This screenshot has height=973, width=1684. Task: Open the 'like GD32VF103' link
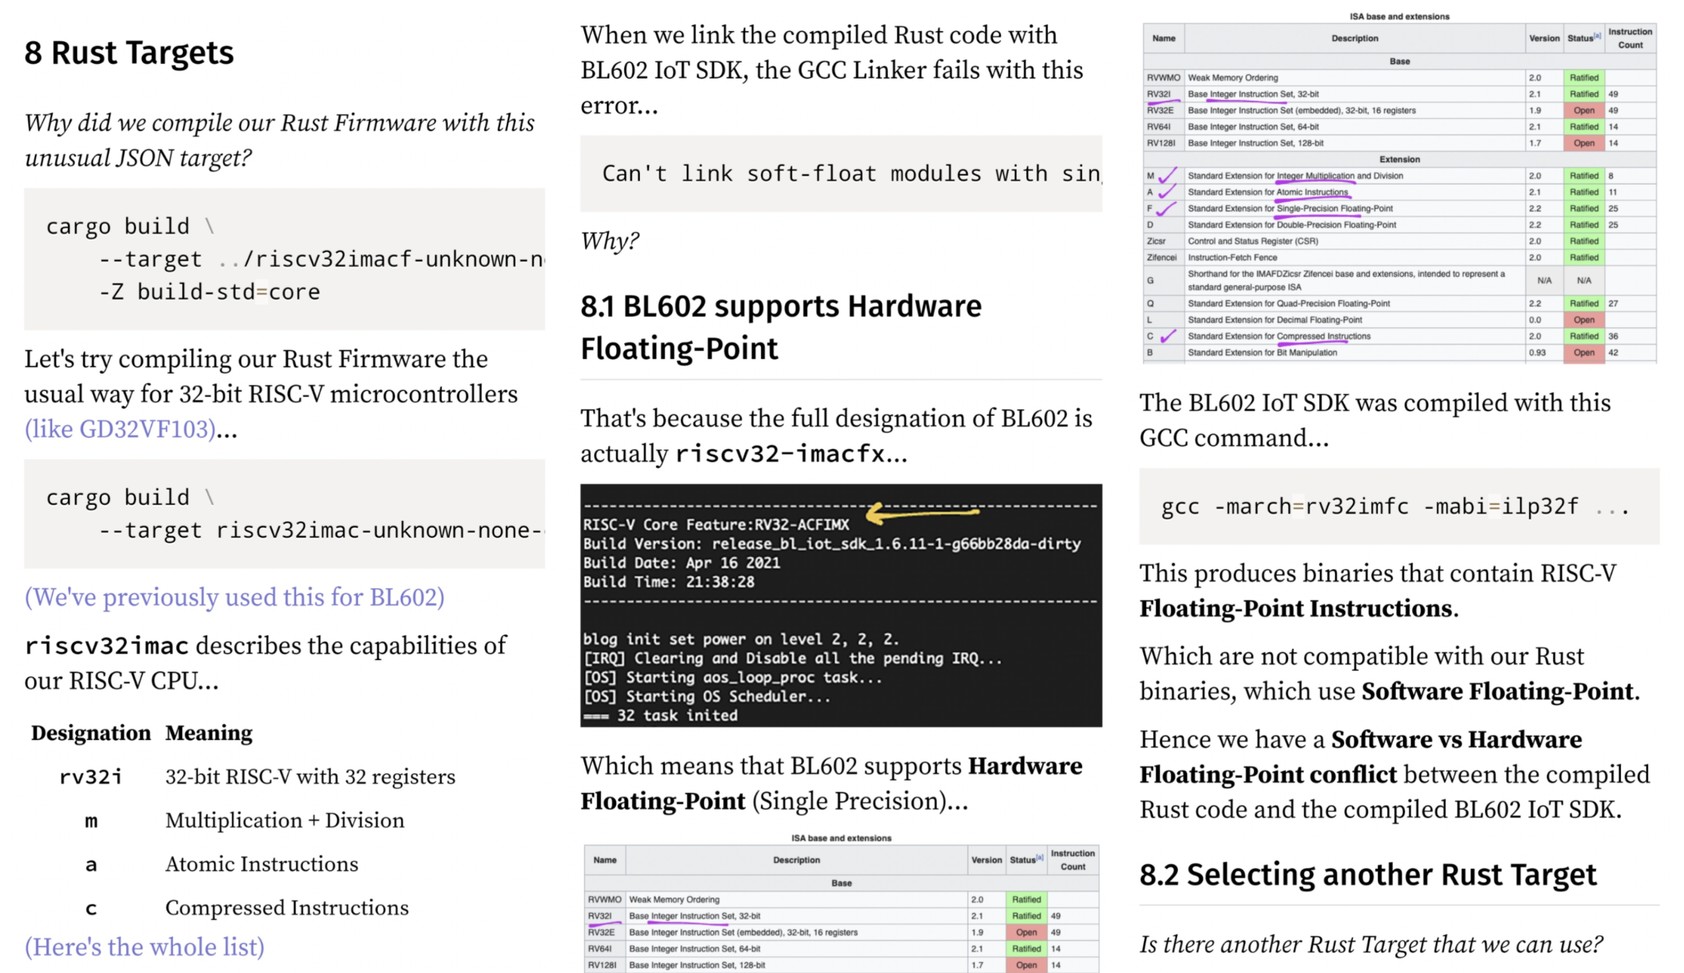pyautogui.click(x=120, y=430)
